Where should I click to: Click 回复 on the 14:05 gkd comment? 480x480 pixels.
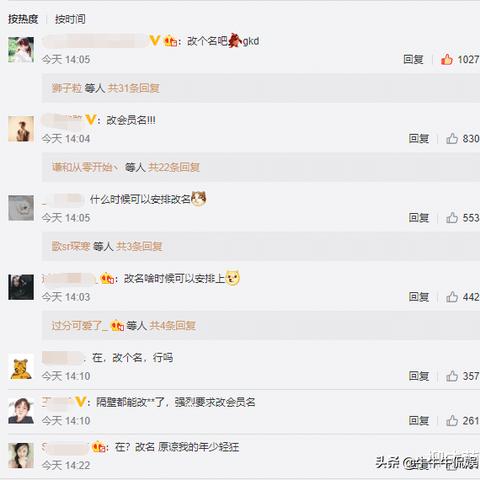click(413, 59)
